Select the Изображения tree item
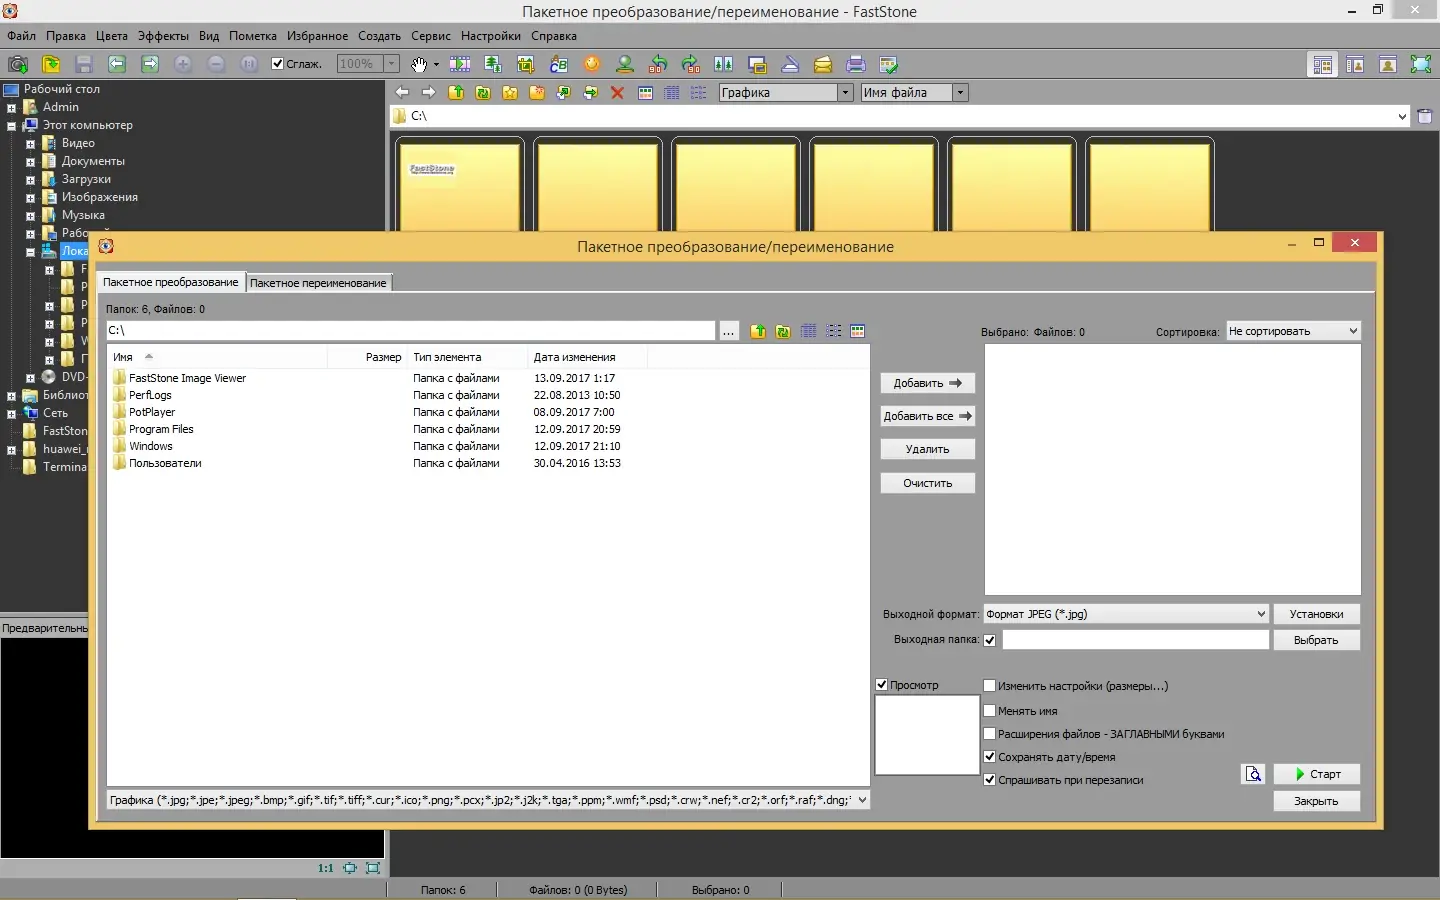The height and width of the screenshot is (900, 1440). point(100,197)
